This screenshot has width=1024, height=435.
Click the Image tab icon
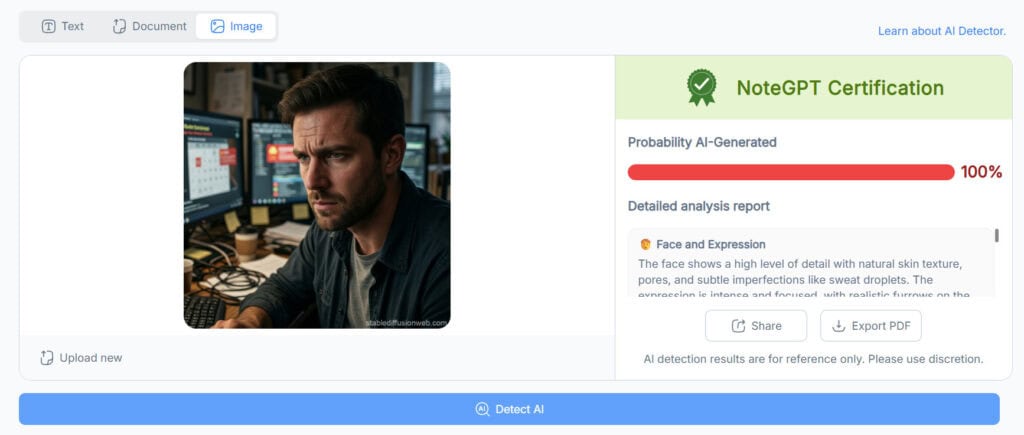point(217,26)
